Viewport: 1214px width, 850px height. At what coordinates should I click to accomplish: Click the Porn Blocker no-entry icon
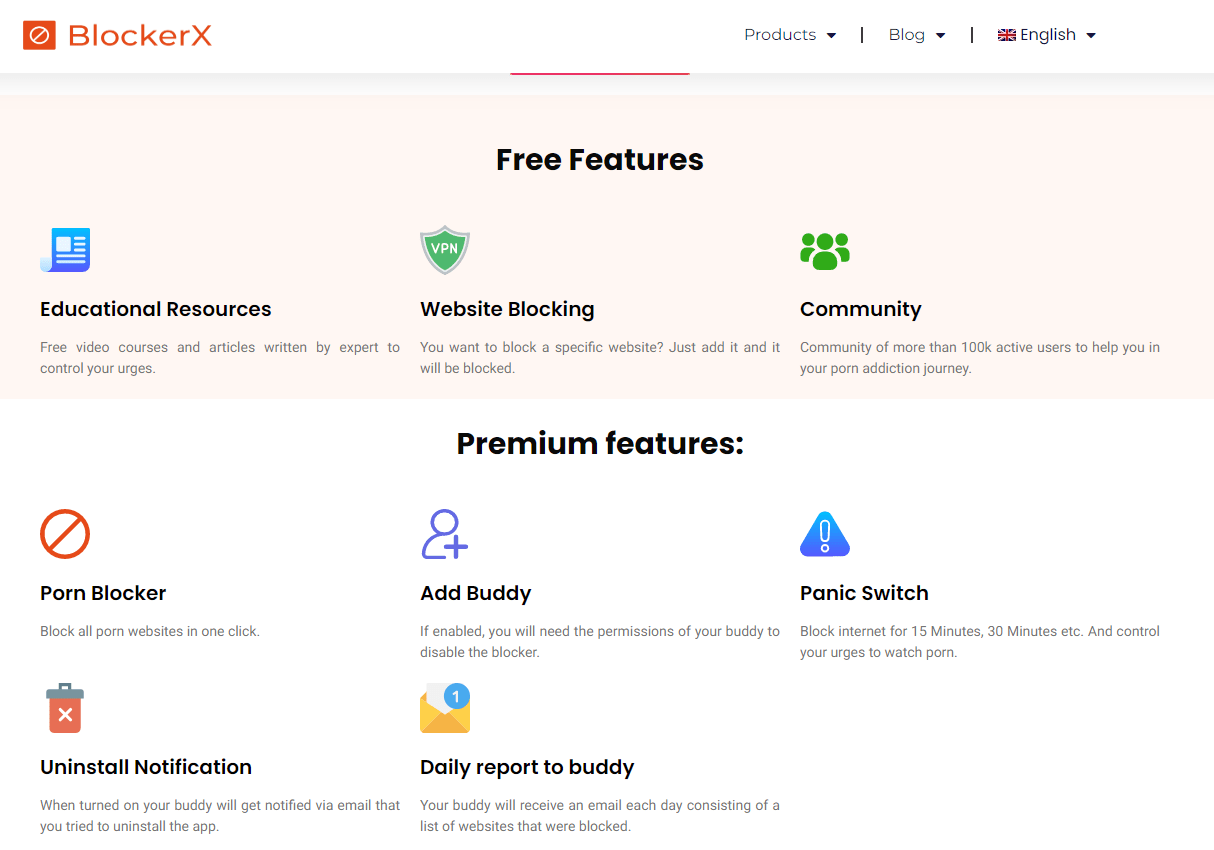pos(64,533)
